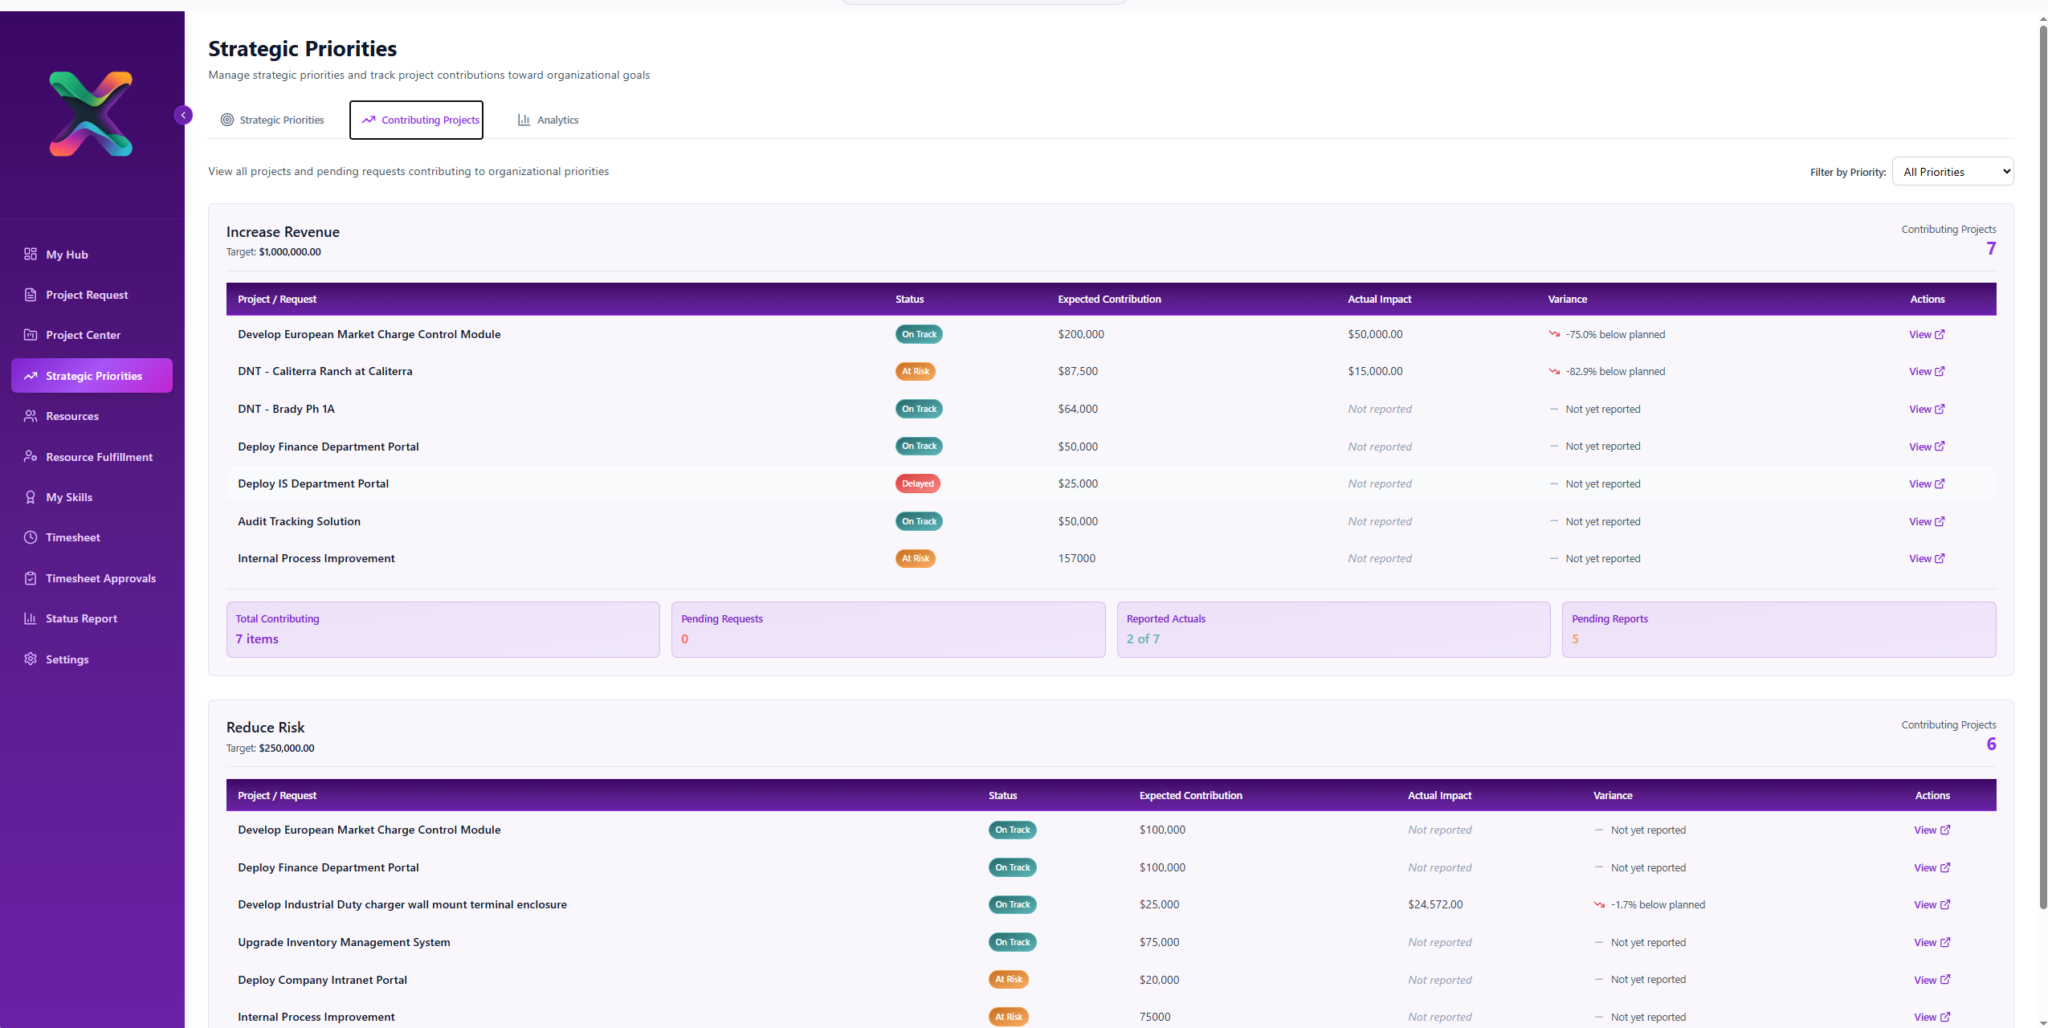
Task: Click the Pending Requests summary card
Action: tap(888, 629)
